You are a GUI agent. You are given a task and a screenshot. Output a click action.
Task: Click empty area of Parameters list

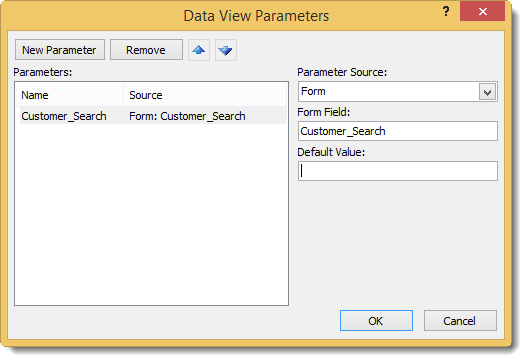(x=151, y=215)
